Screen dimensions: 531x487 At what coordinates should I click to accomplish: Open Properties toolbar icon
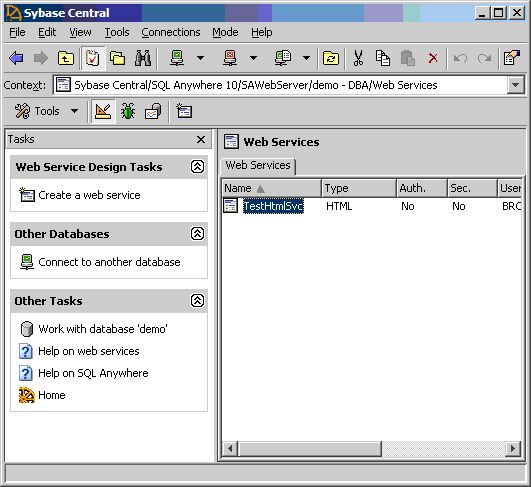512,58
